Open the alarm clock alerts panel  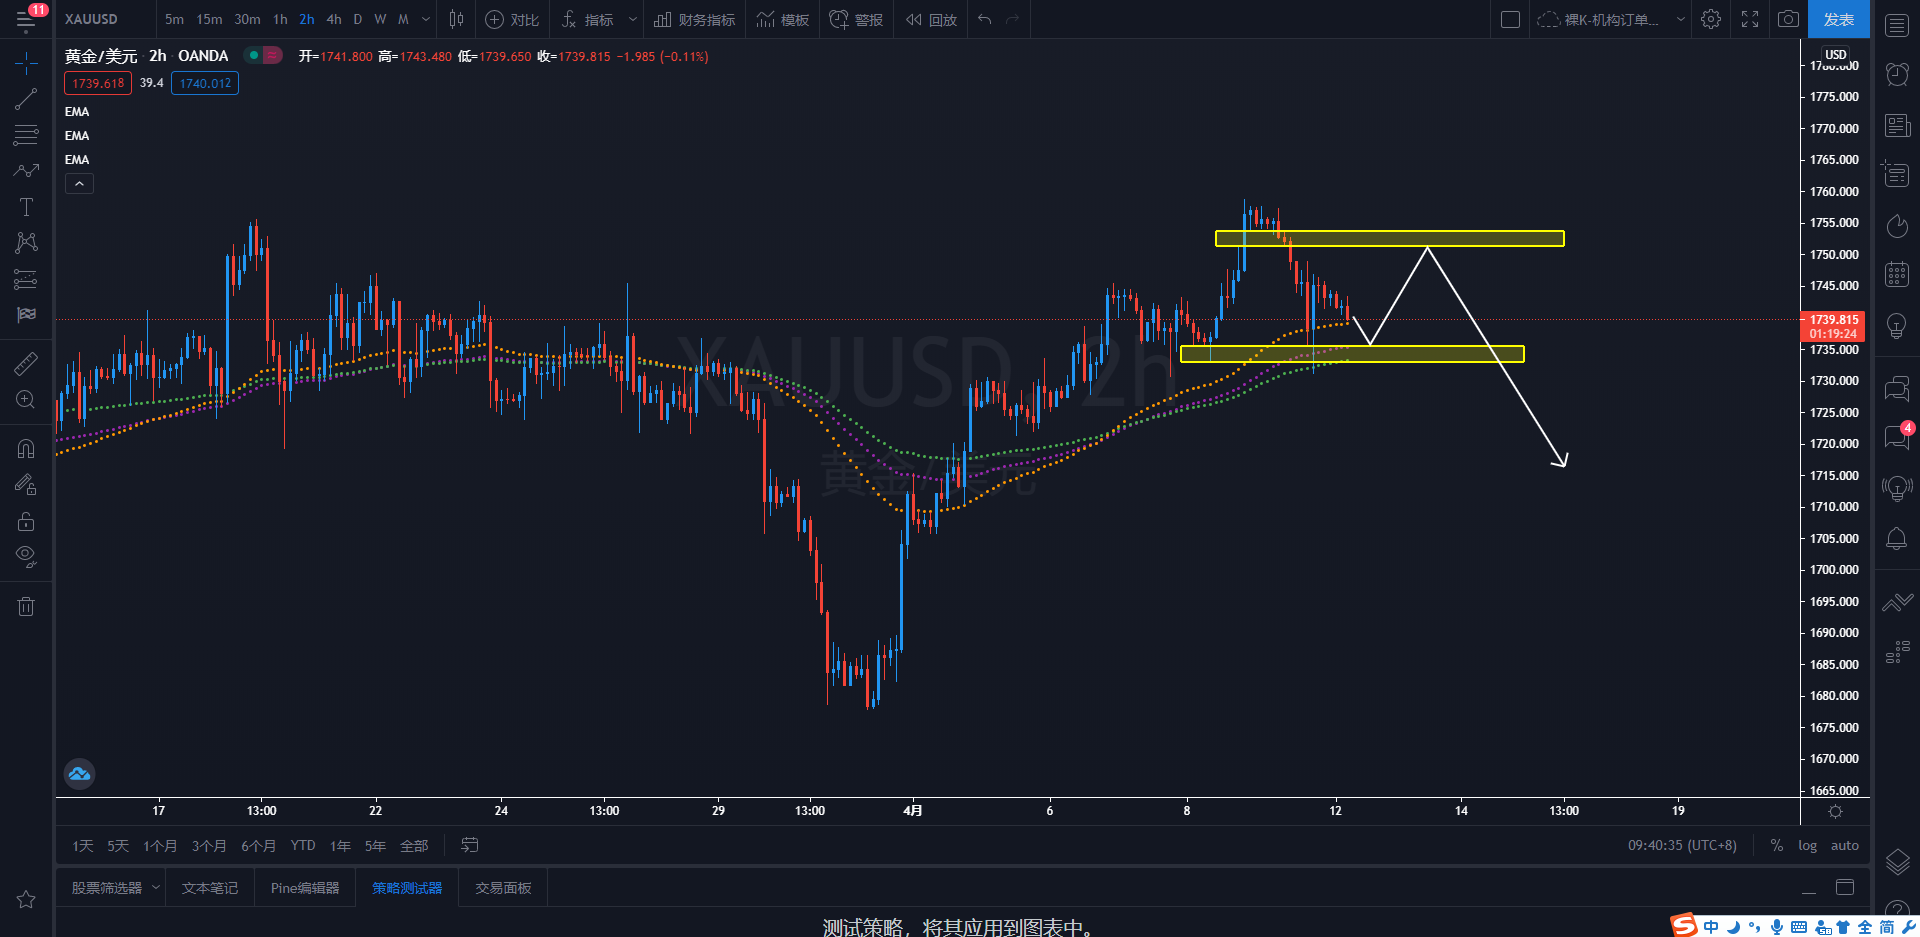pyautogui.click(x=1896, y=74)
